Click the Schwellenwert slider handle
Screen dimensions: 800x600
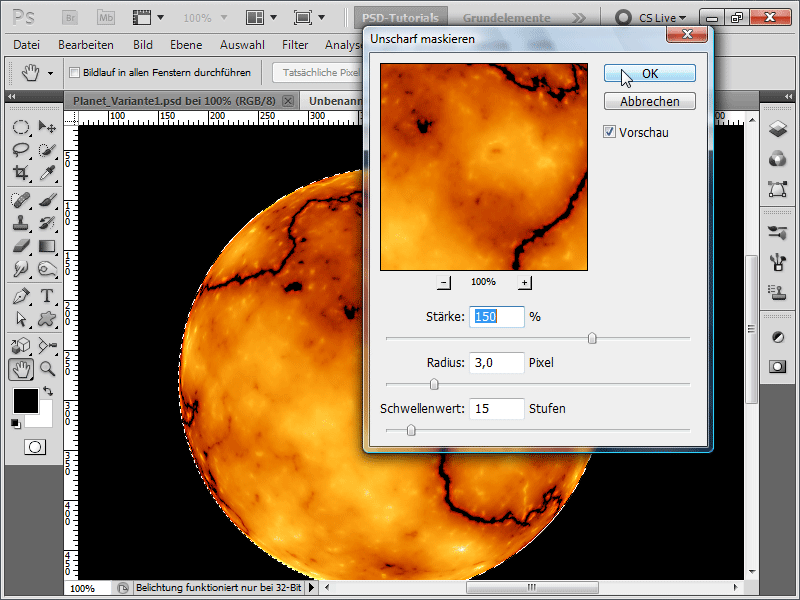(411, 430)
